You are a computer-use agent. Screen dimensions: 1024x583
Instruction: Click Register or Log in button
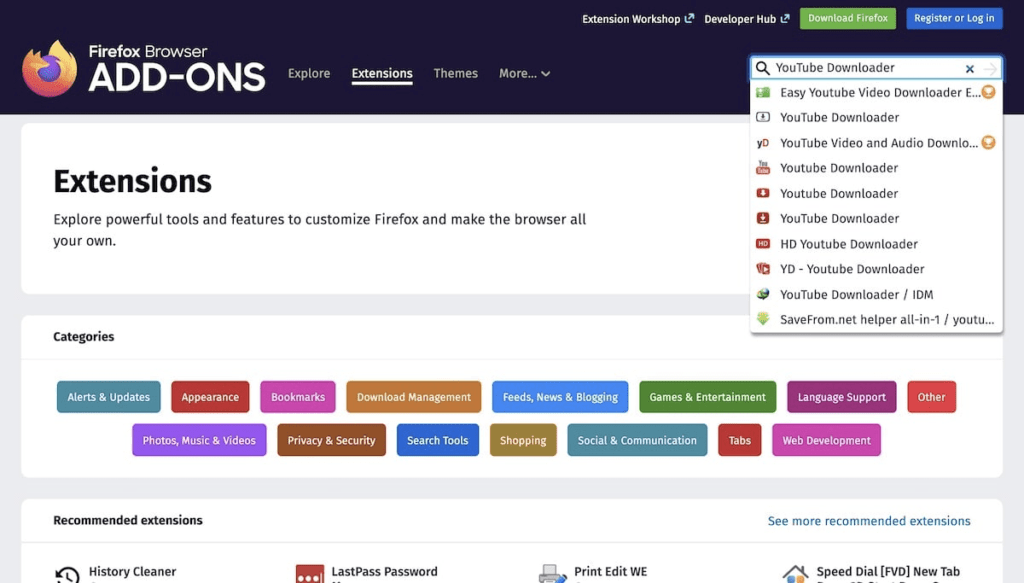(954, 18)
